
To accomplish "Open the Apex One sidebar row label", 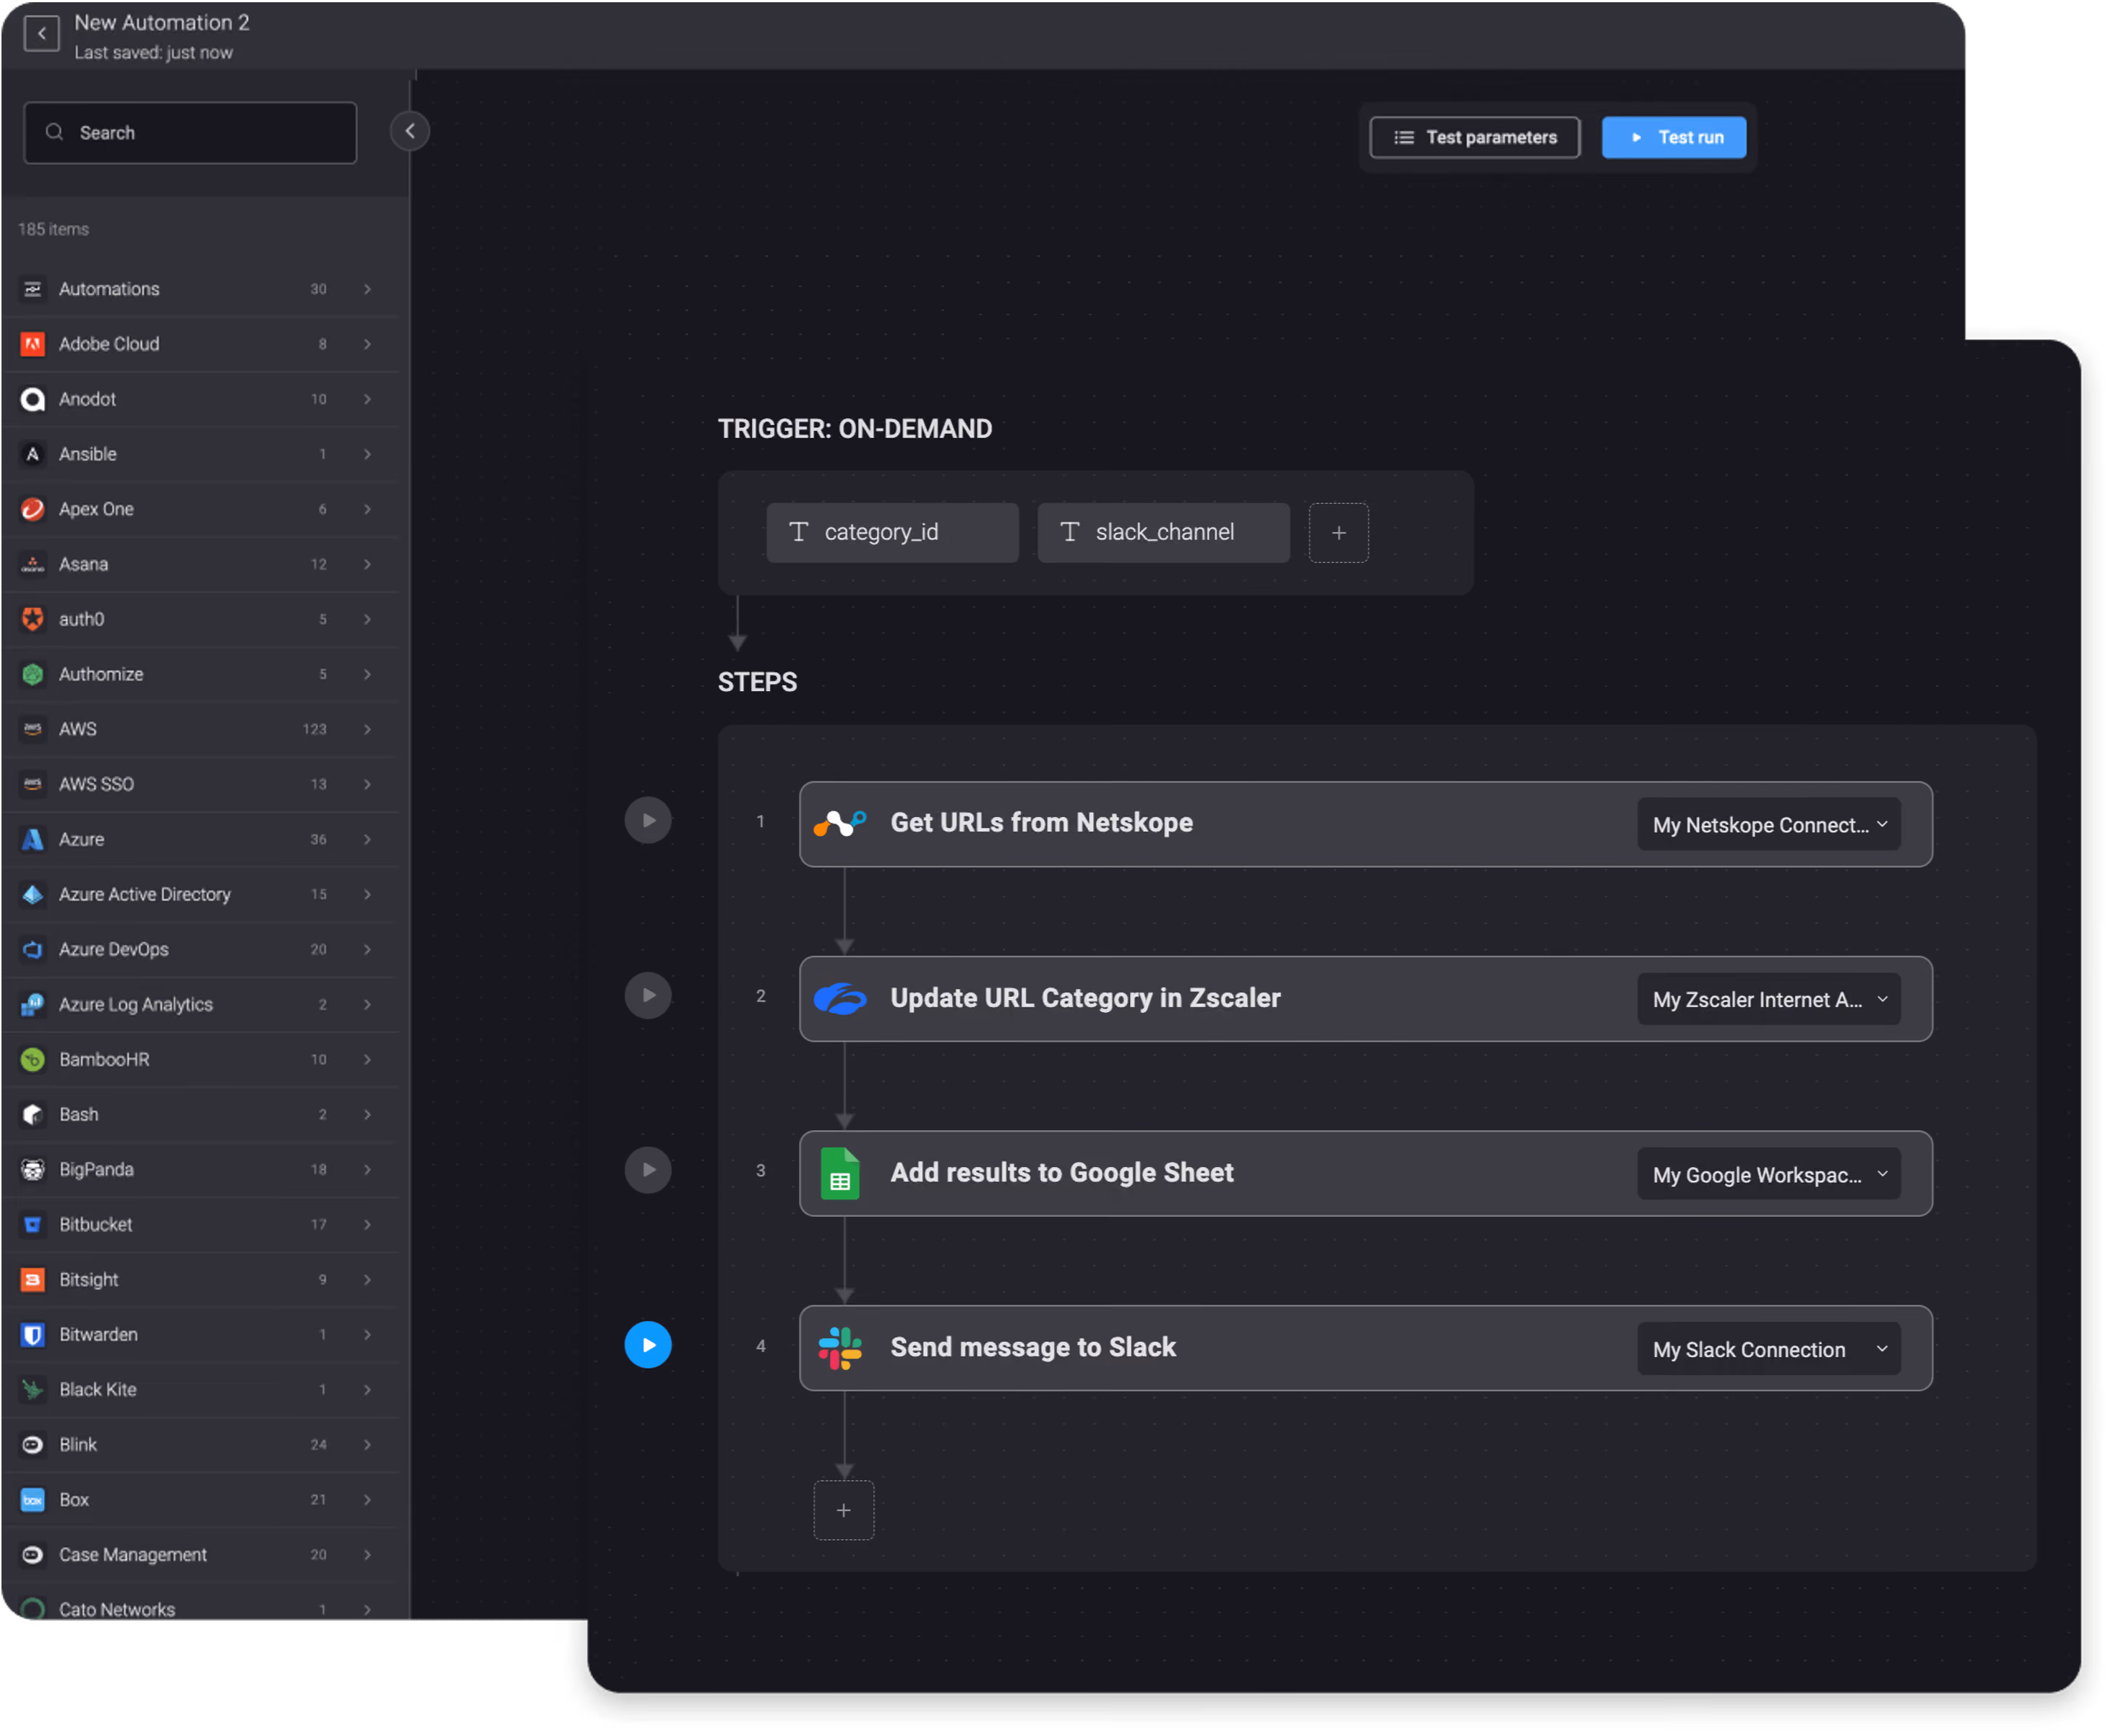I will pyautogui.click(x=96, y=509).
